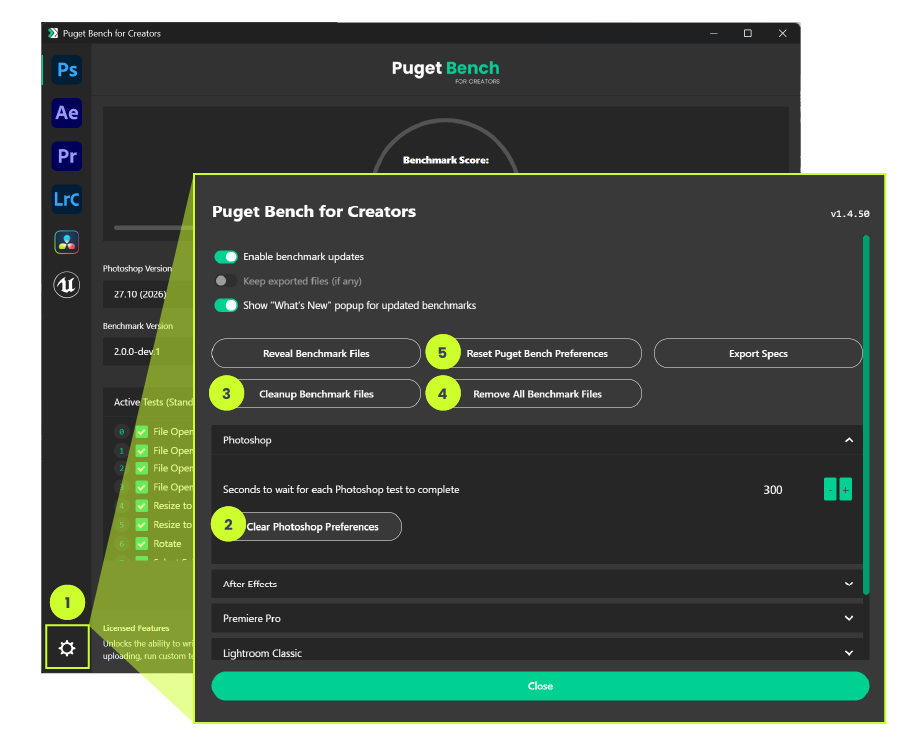911x752 pixels.
Task: Minimize the Puget Bench window
Action: pyautogui.click(x=713, y=33)
